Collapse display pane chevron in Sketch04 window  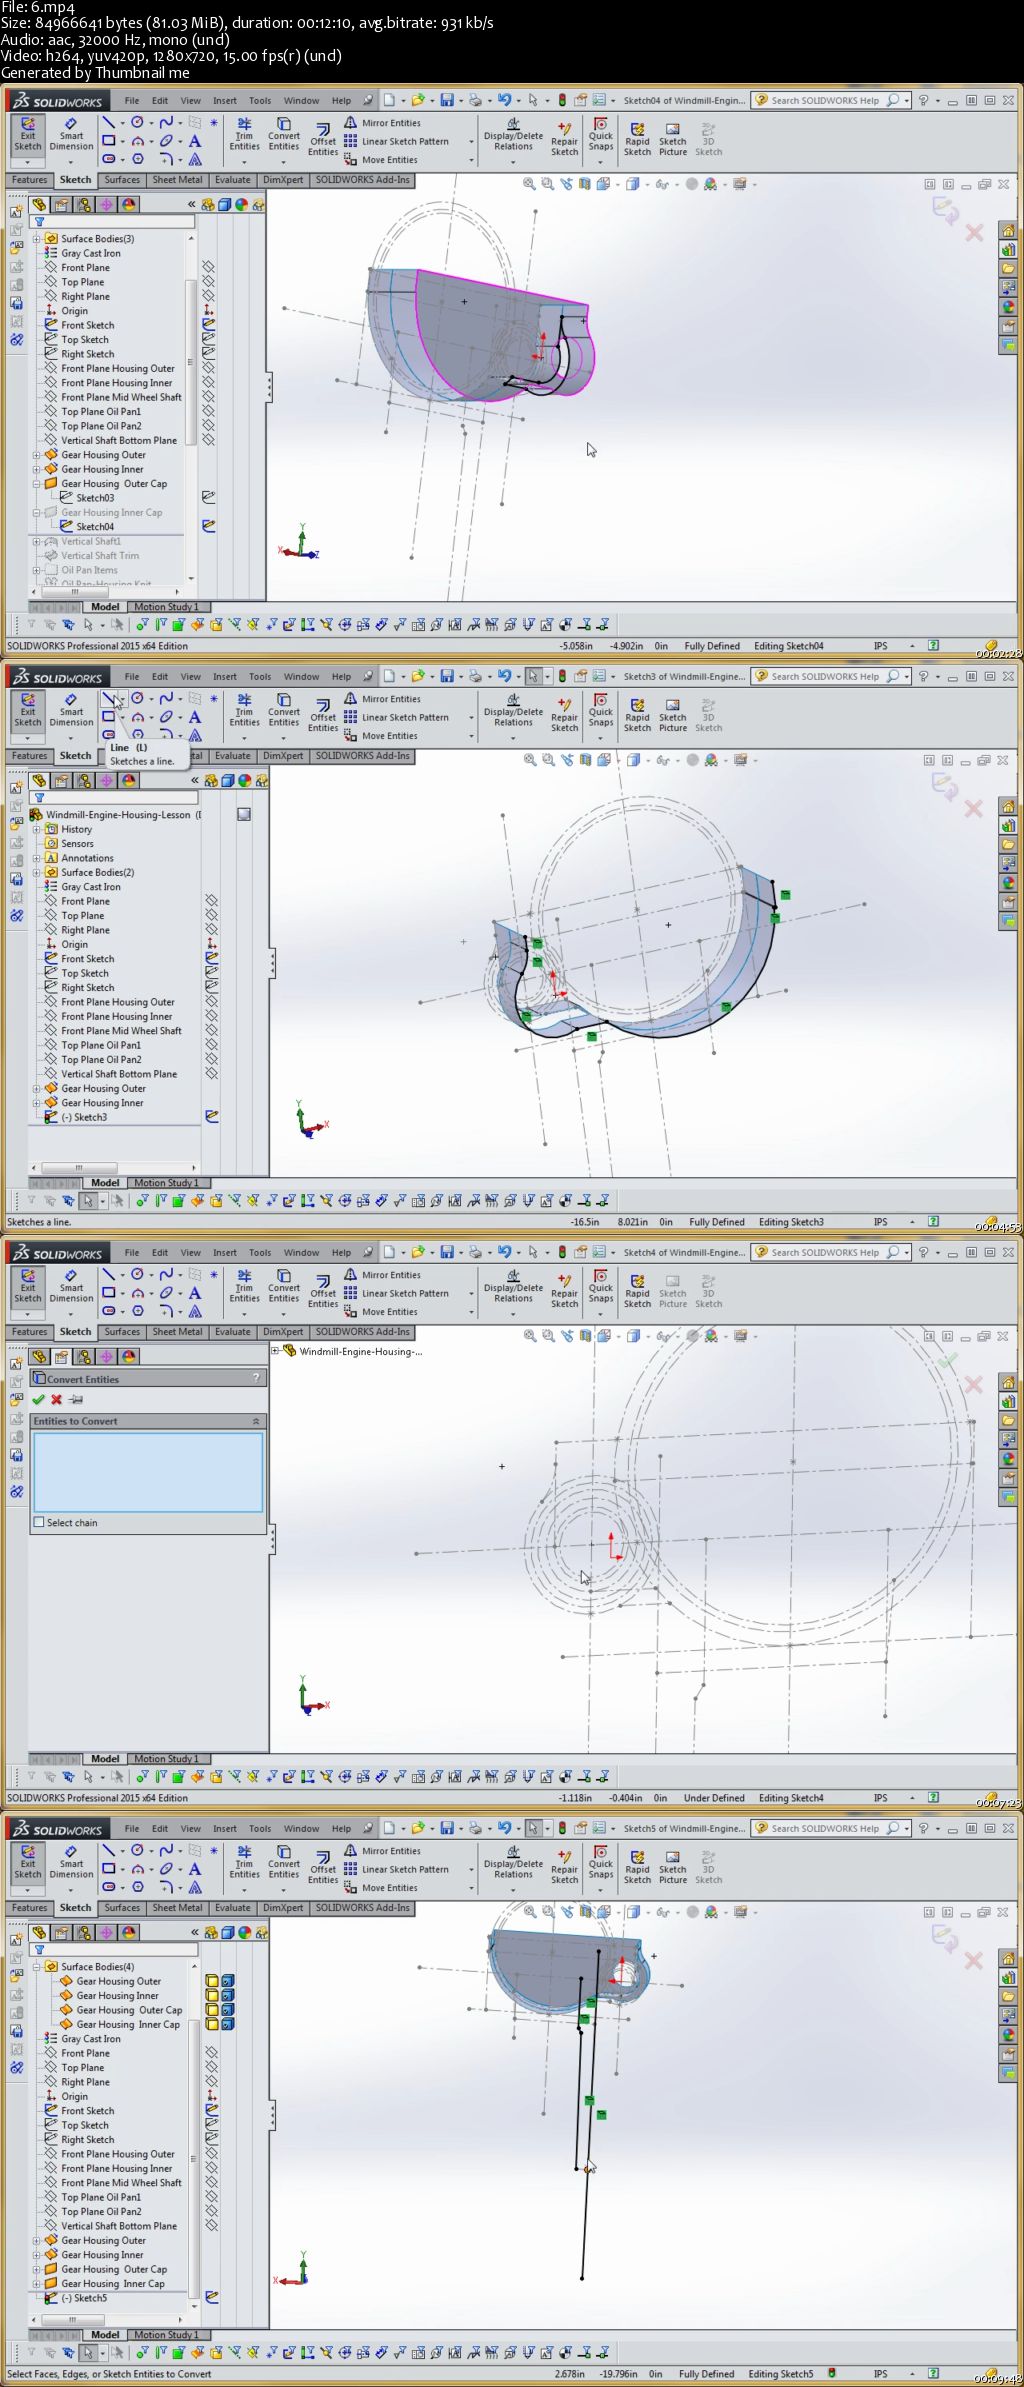point(191,204)
